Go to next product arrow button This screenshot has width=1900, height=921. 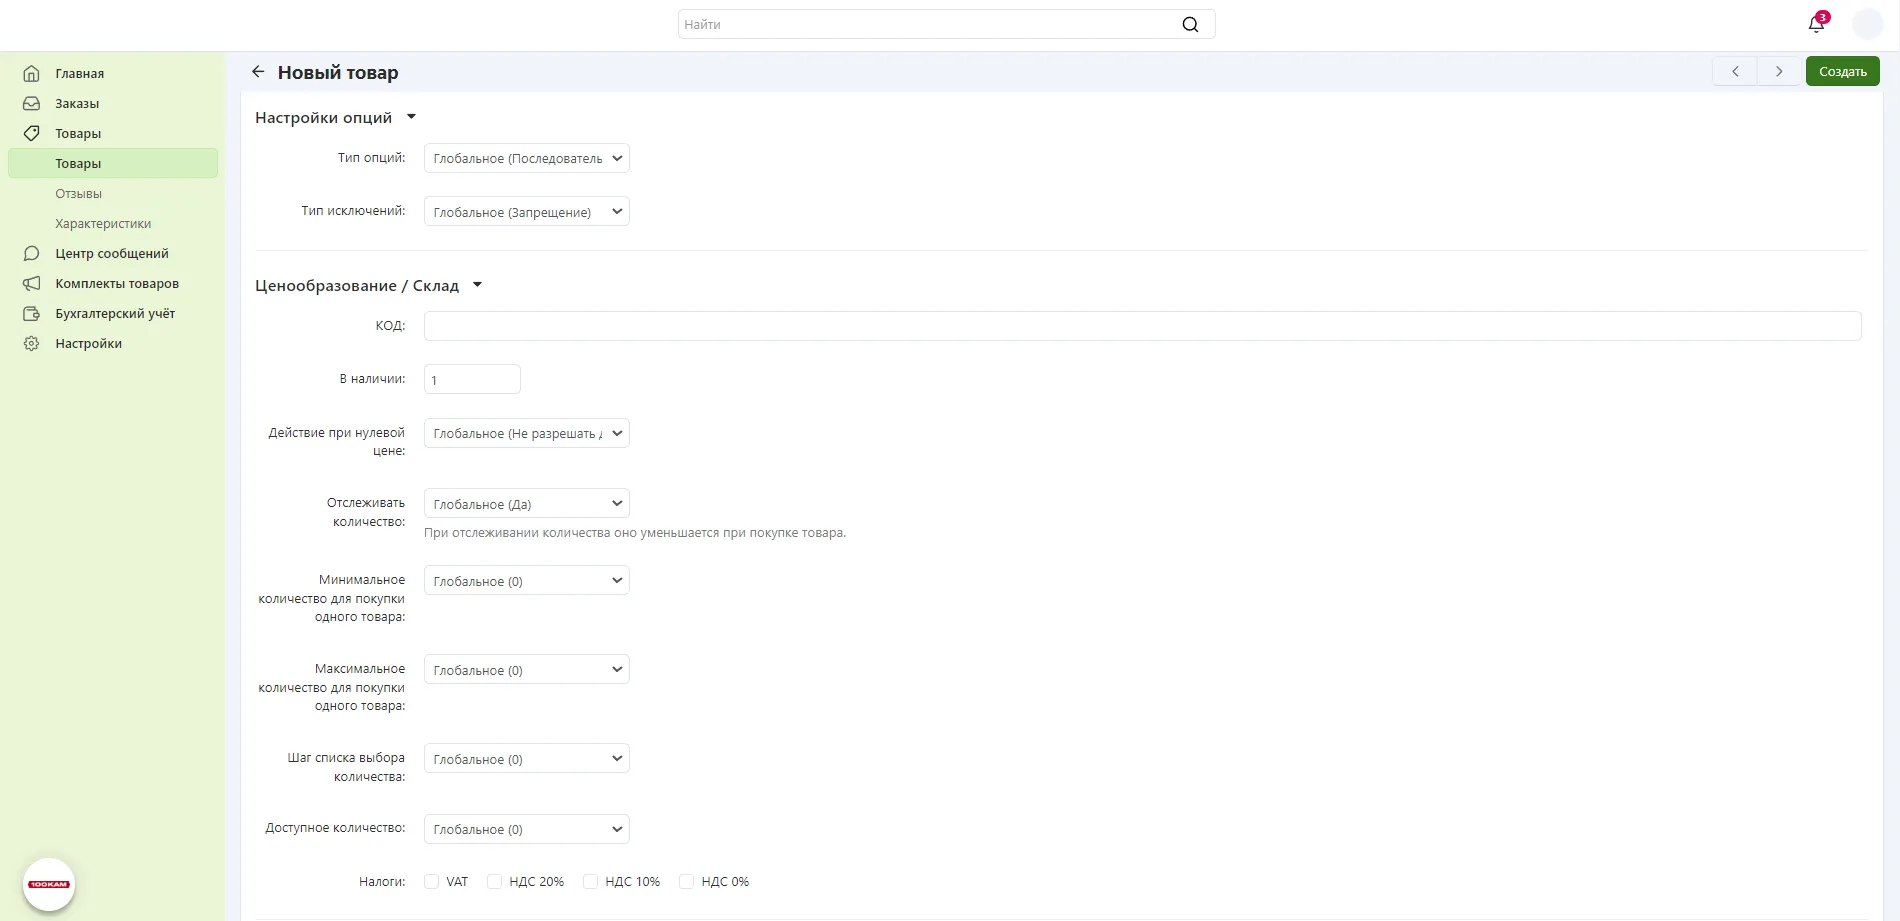click(1778, 72)
